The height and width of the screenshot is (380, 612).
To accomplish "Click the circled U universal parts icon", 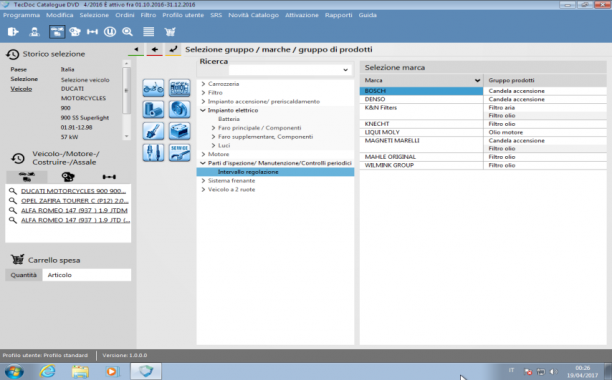I will [110, 32].
